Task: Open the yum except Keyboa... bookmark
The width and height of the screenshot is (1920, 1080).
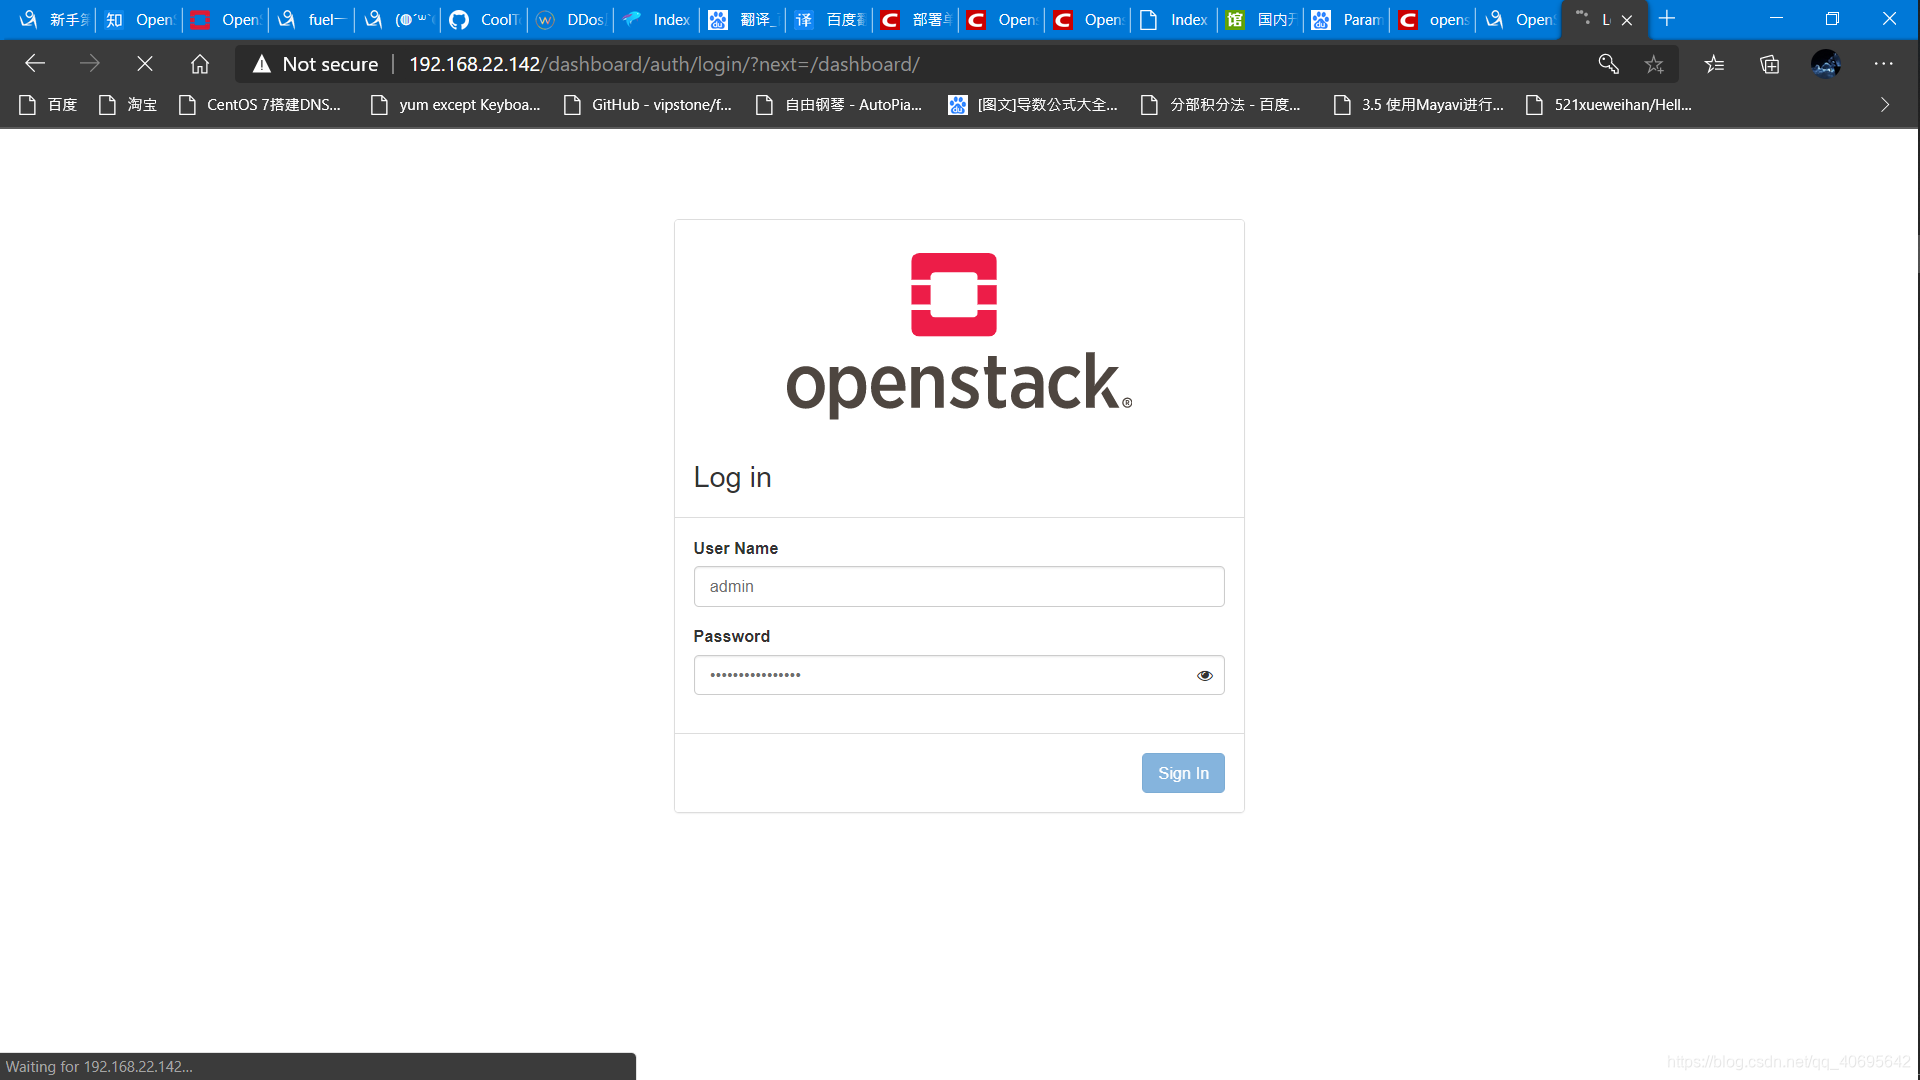Action: [x=456, y=104]
